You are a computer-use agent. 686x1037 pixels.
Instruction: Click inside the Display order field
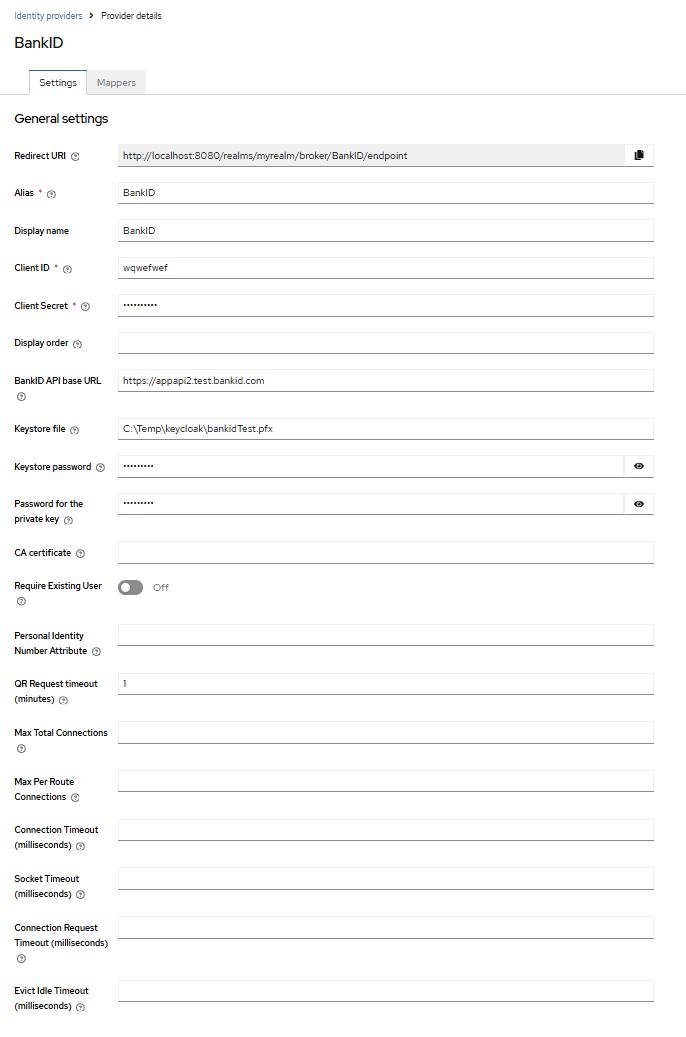point(385,342)
